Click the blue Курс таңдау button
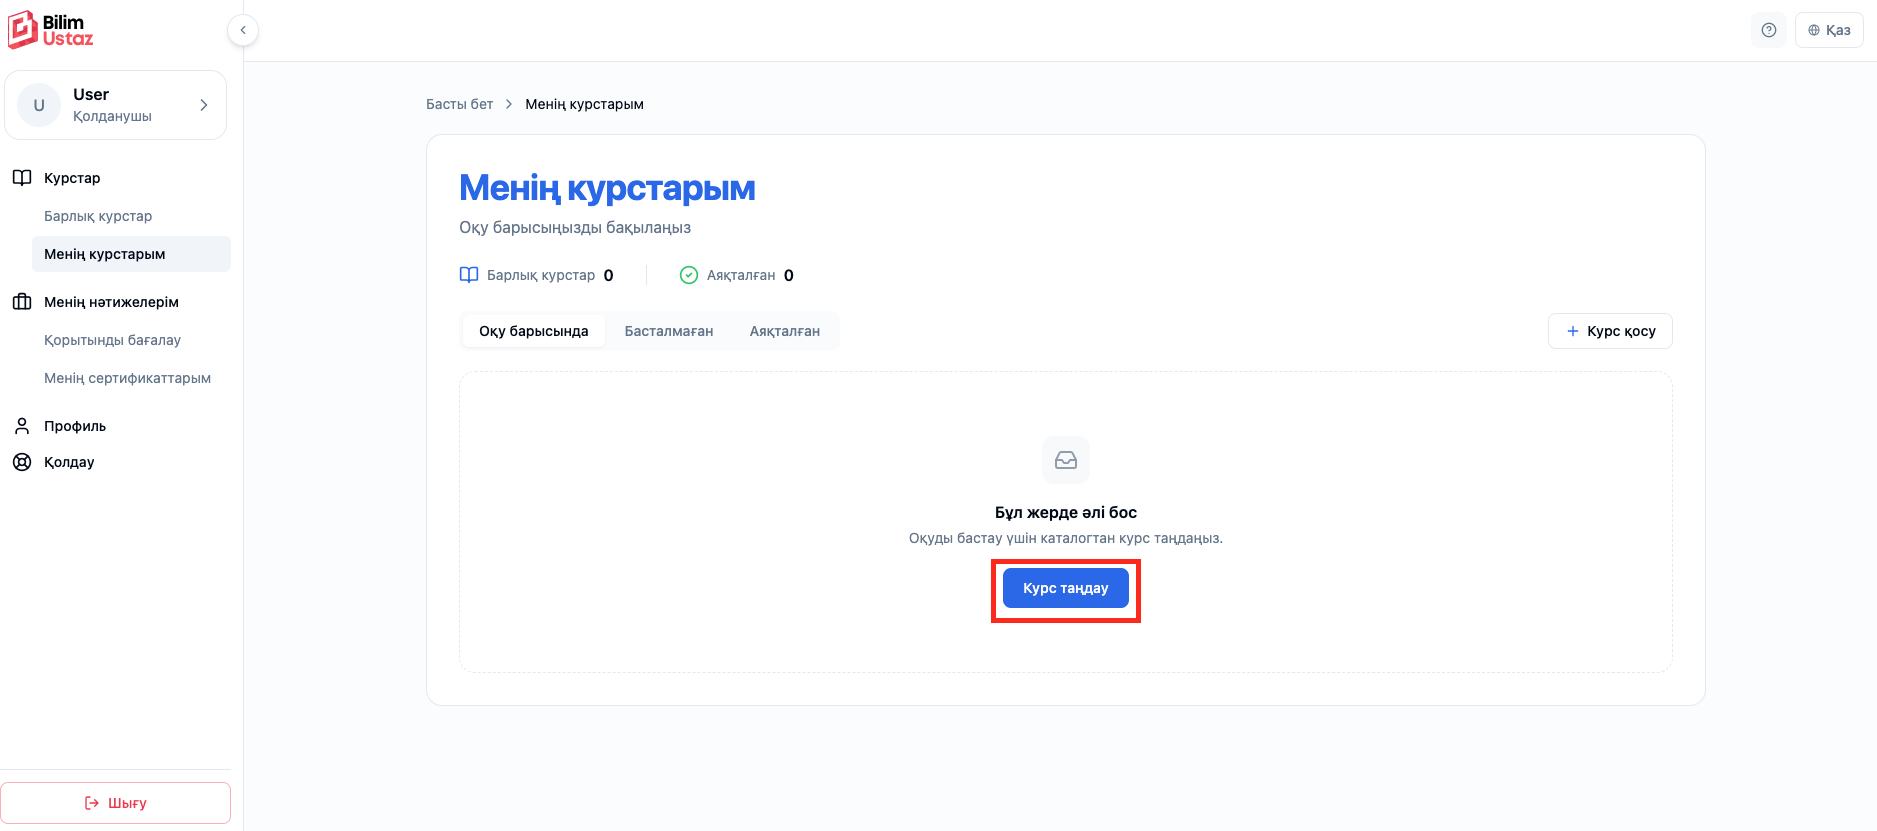This screenshot has height=831, width=1877. [x=1066, y=588]
